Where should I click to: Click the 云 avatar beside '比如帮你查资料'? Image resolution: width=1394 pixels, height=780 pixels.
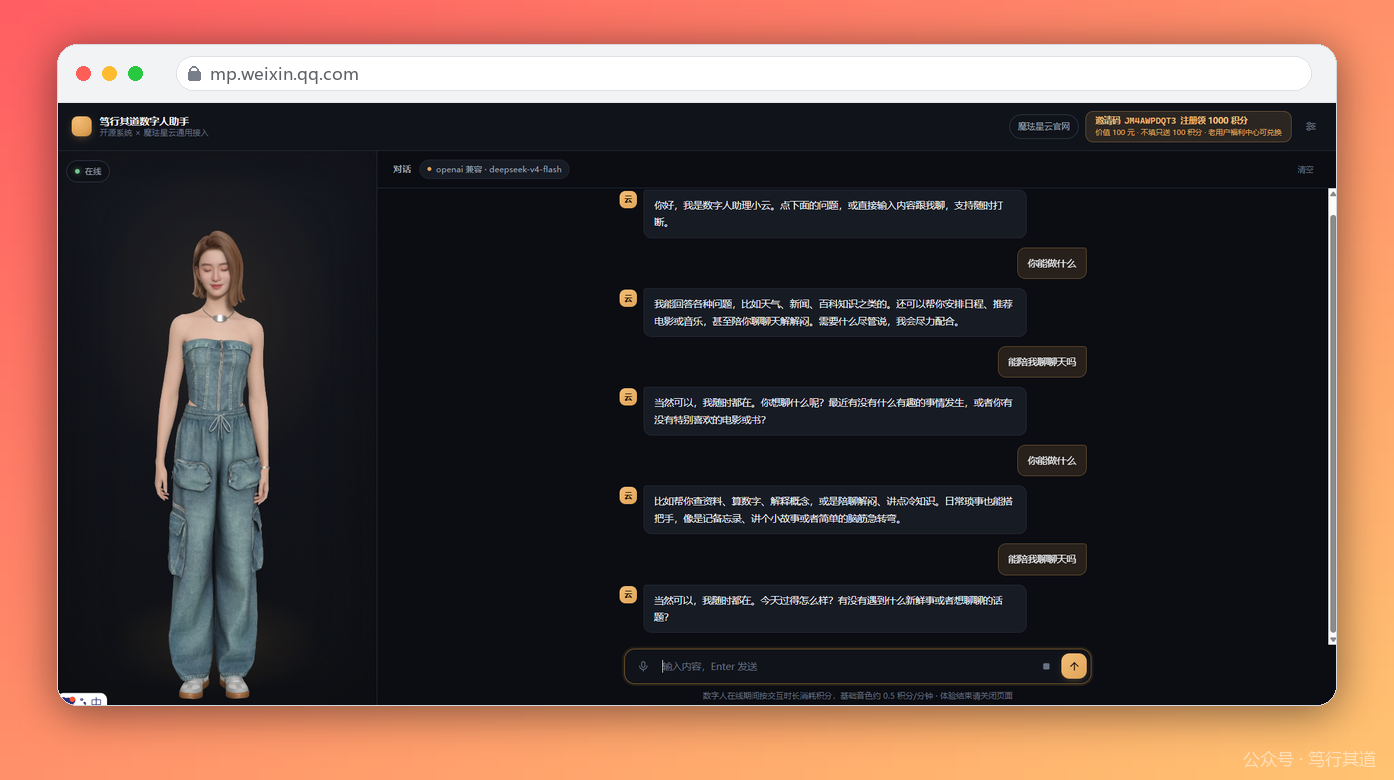[x=628, y=495]
